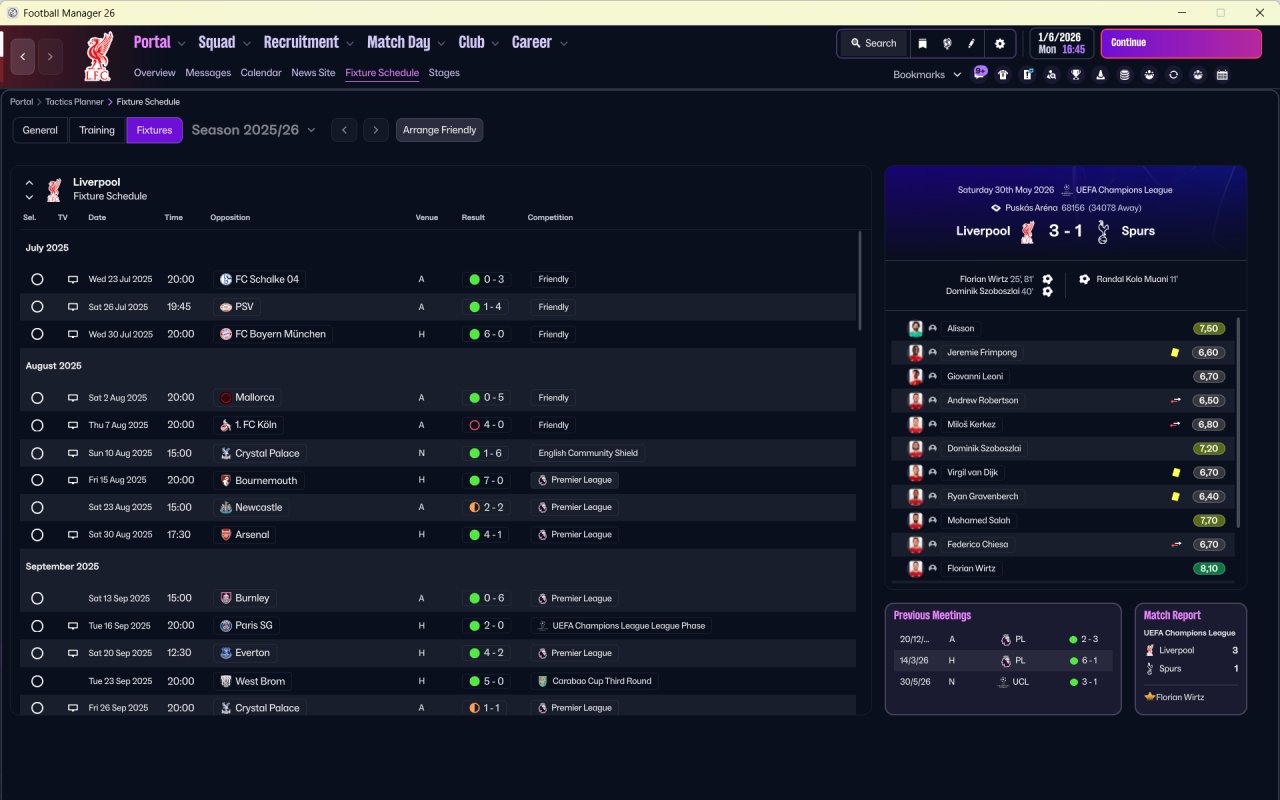Open the report alert bookmark icon
This screenshot has width=1280, height=800.
click(x=1027, y=74)
